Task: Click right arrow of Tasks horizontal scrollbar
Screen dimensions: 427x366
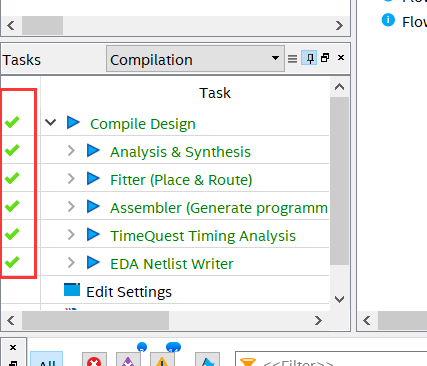Action: 318,321
